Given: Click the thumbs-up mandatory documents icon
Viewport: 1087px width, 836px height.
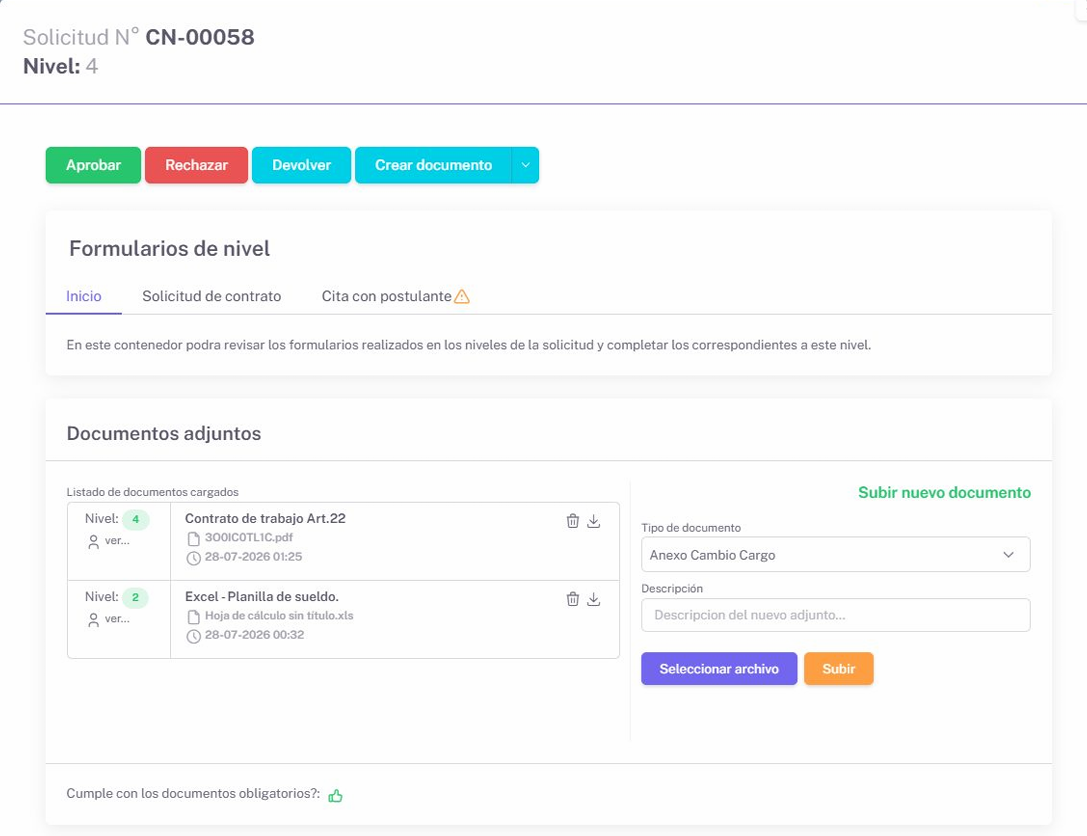Looking at the screenshot, I should coord(336,796).
